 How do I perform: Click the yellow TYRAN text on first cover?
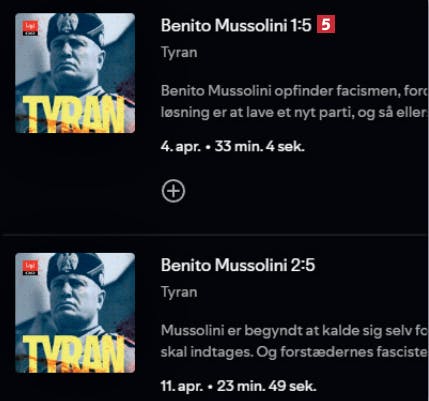pos(74,113)
